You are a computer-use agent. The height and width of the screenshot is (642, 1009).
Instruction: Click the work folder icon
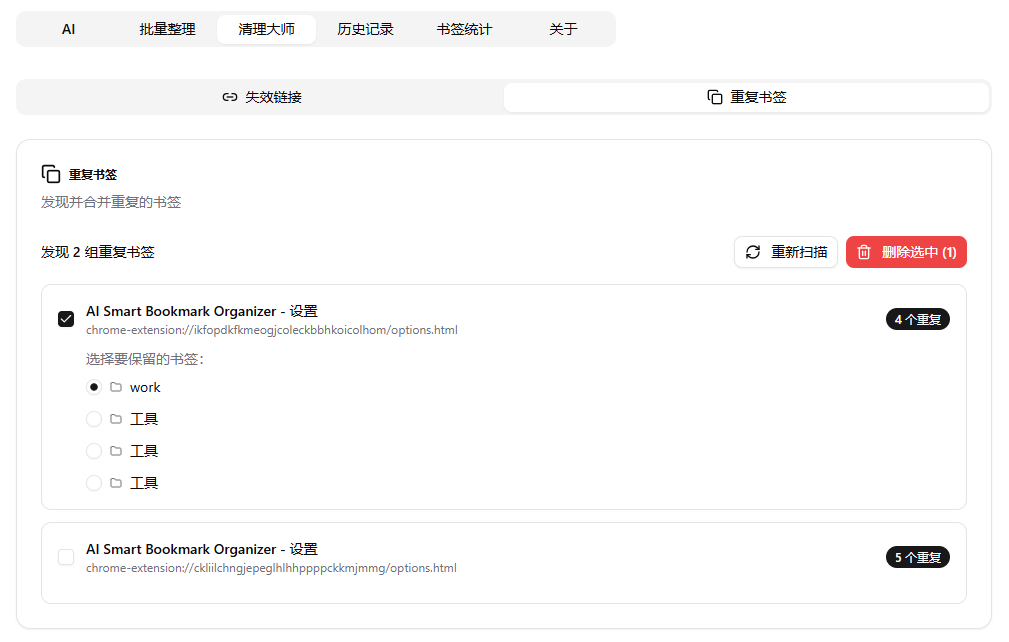pos(116,387)
